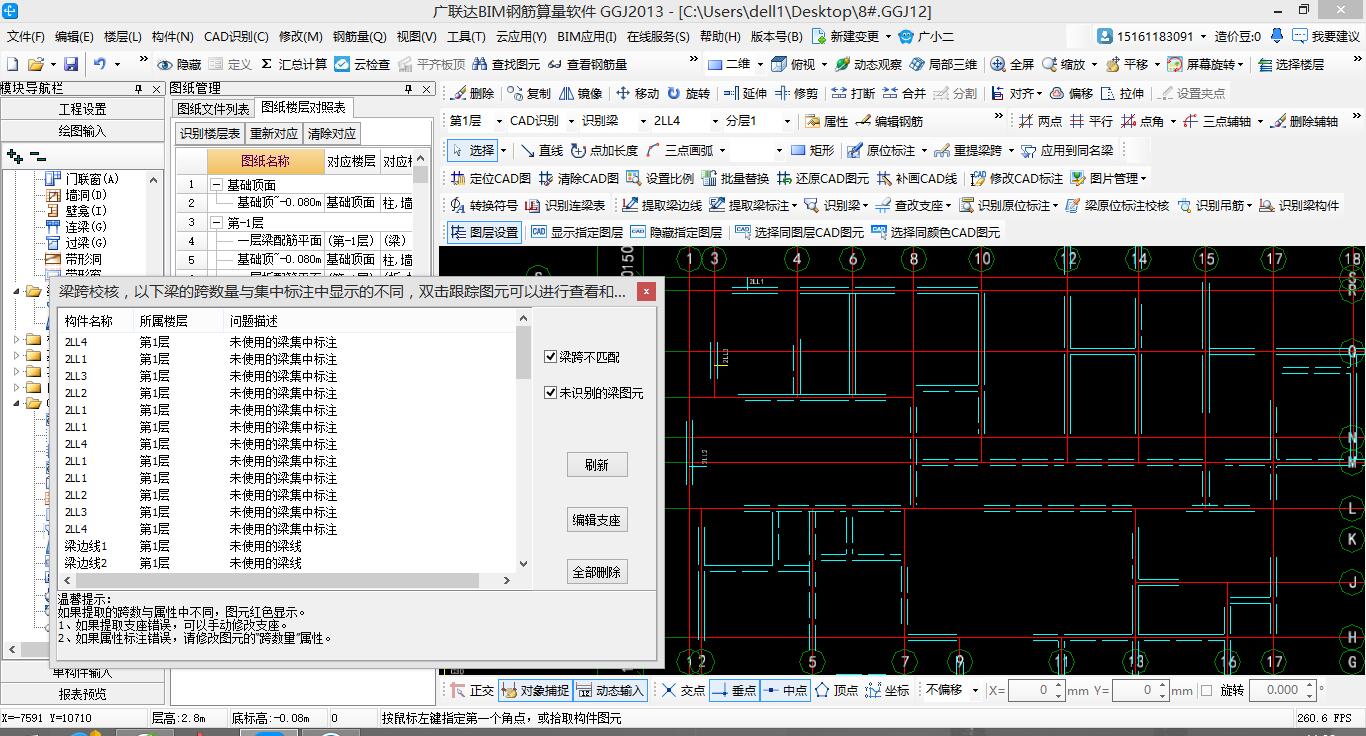Enable Dynamic Observation (动态观察)
Viewport: 1366px width, 736px height.
pos(867,64)
